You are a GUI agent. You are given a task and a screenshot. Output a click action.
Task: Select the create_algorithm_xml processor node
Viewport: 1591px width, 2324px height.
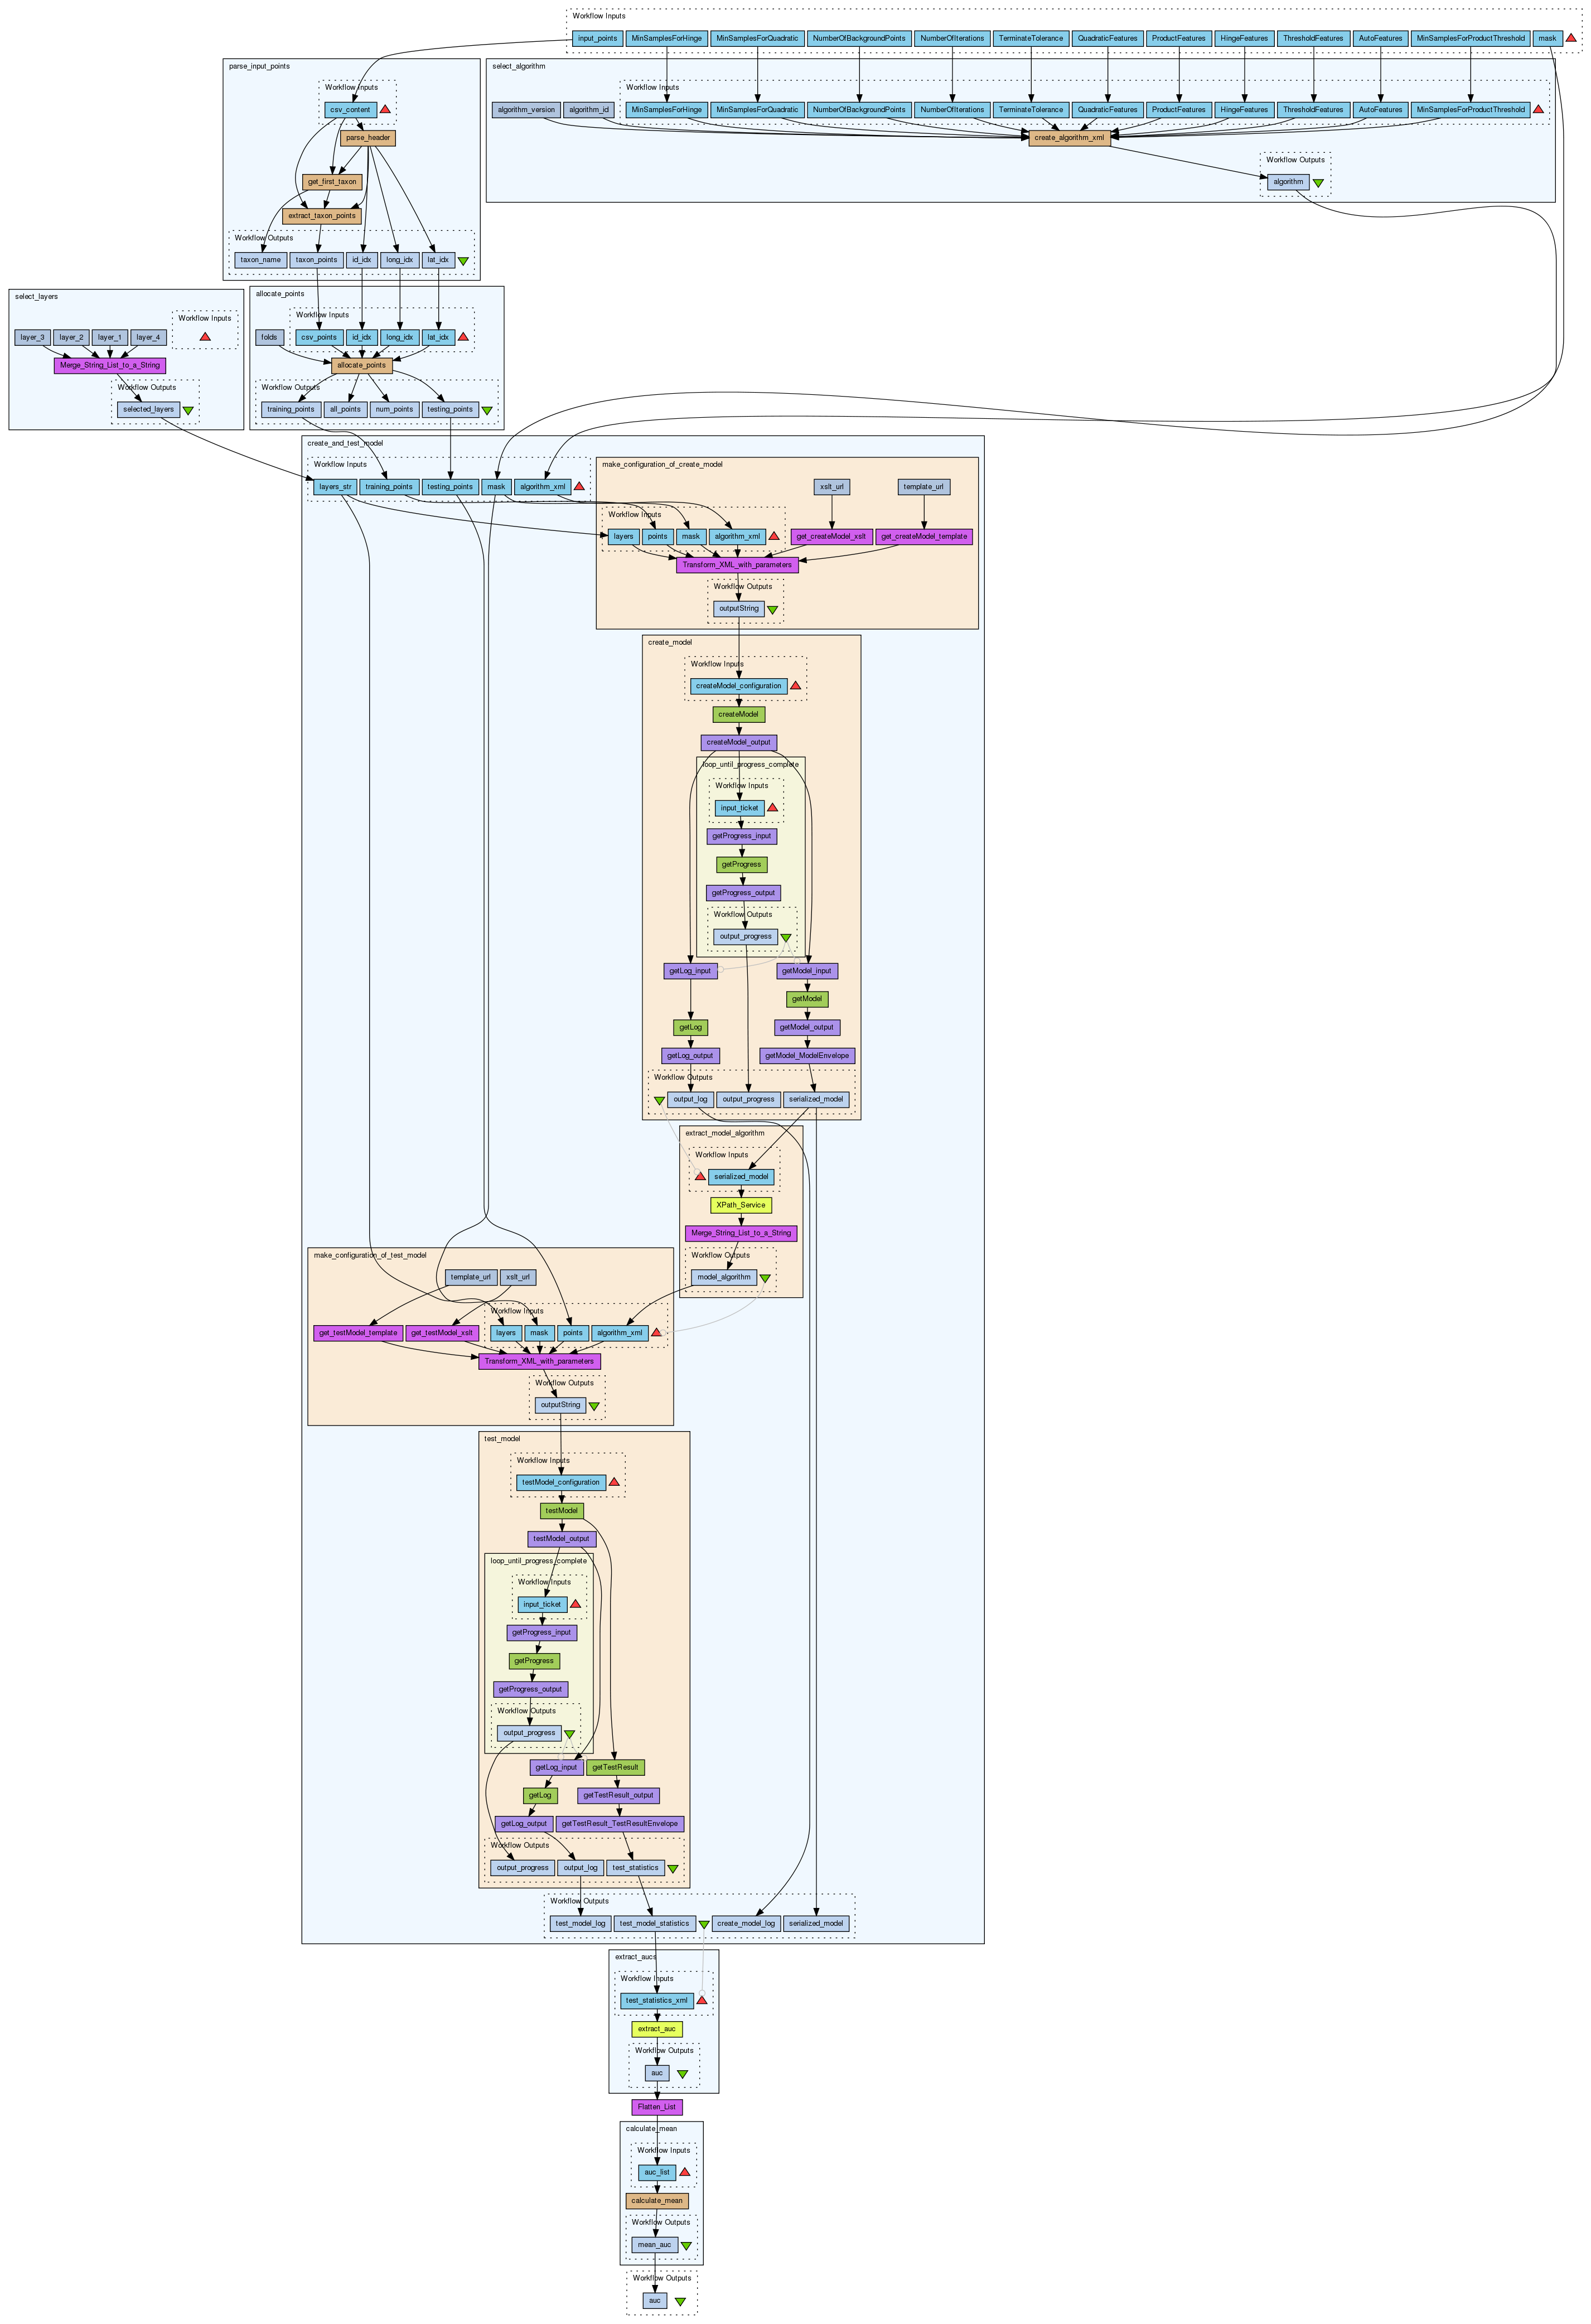pos(1069,138)
